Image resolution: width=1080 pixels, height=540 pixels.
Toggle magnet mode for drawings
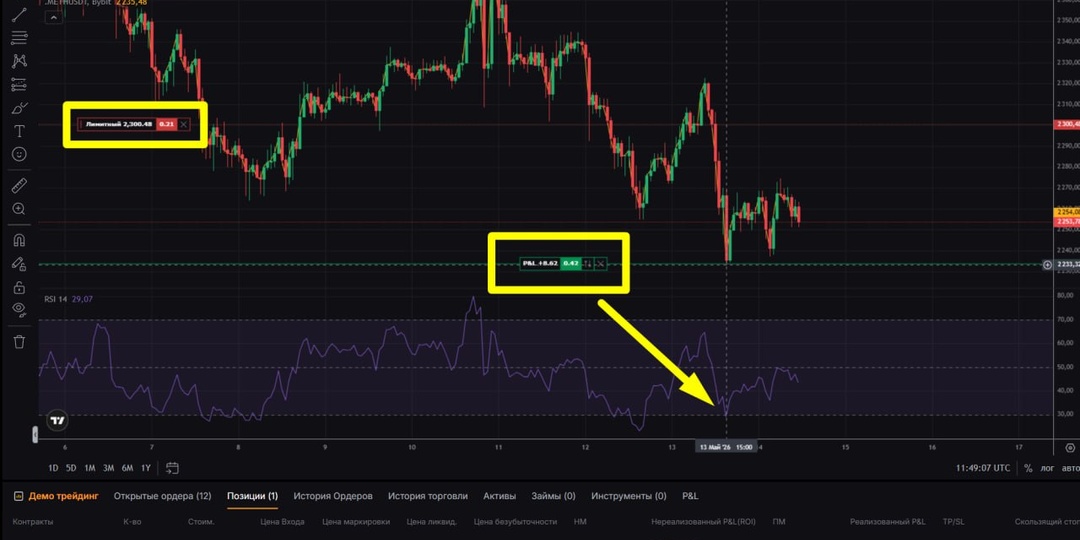(19, 240)
